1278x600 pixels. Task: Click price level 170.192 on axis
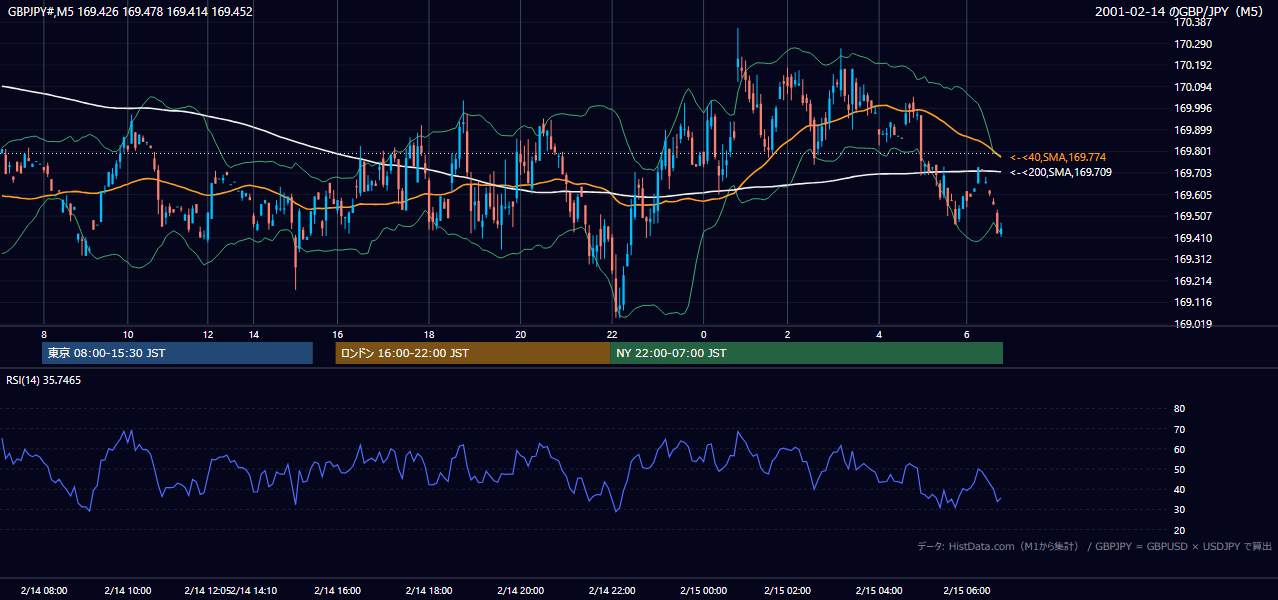(x=1193, y=65)
